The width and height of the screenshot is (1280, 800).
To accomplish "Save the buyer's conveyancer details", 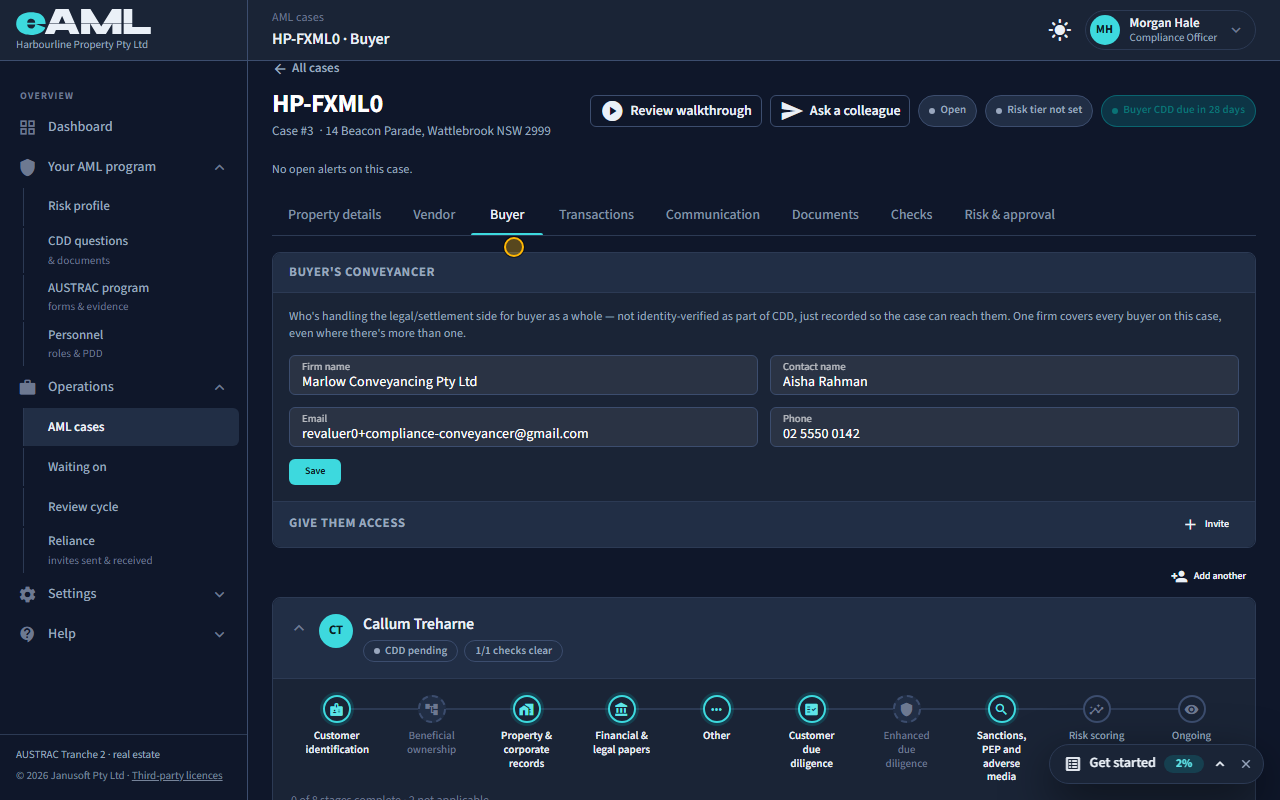I will tap(315, 472).
